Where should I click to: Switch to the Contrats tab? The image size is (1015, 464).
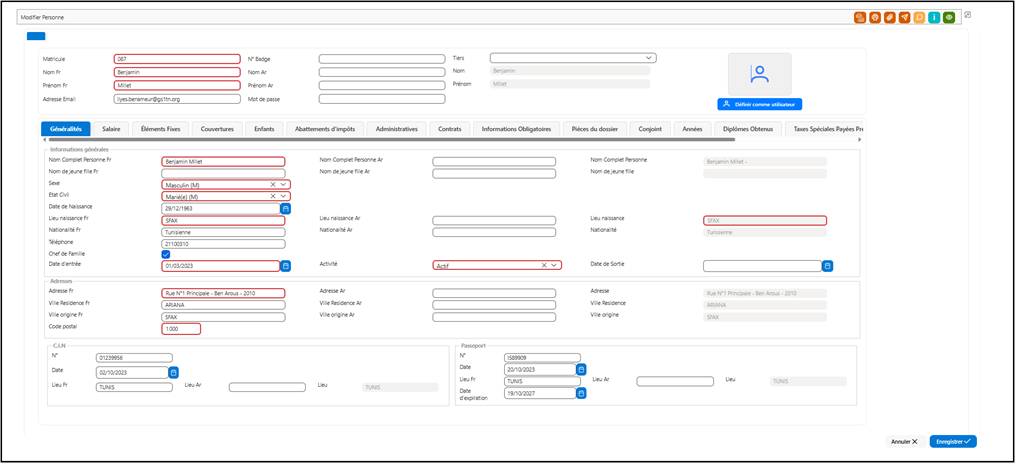tap(450, 129)
